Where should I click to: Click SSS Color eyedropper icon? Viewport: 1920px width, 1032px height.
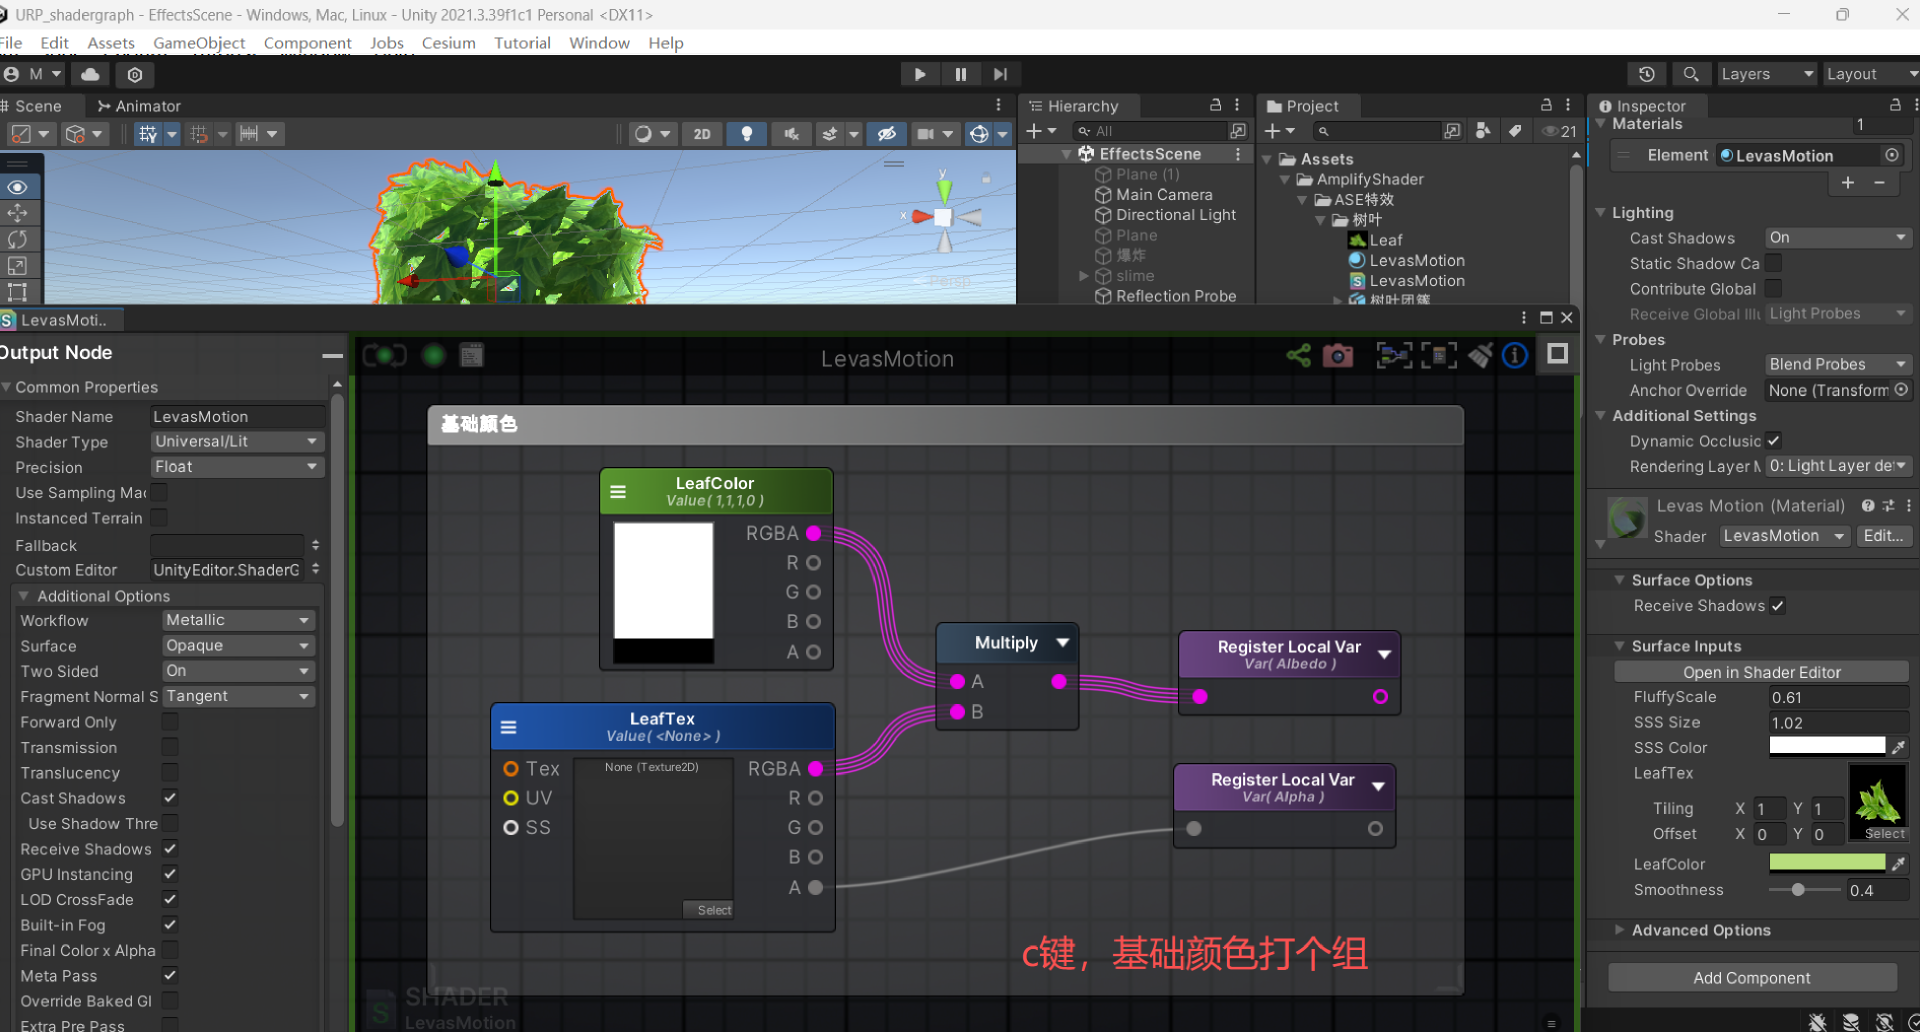[1899, 747]
